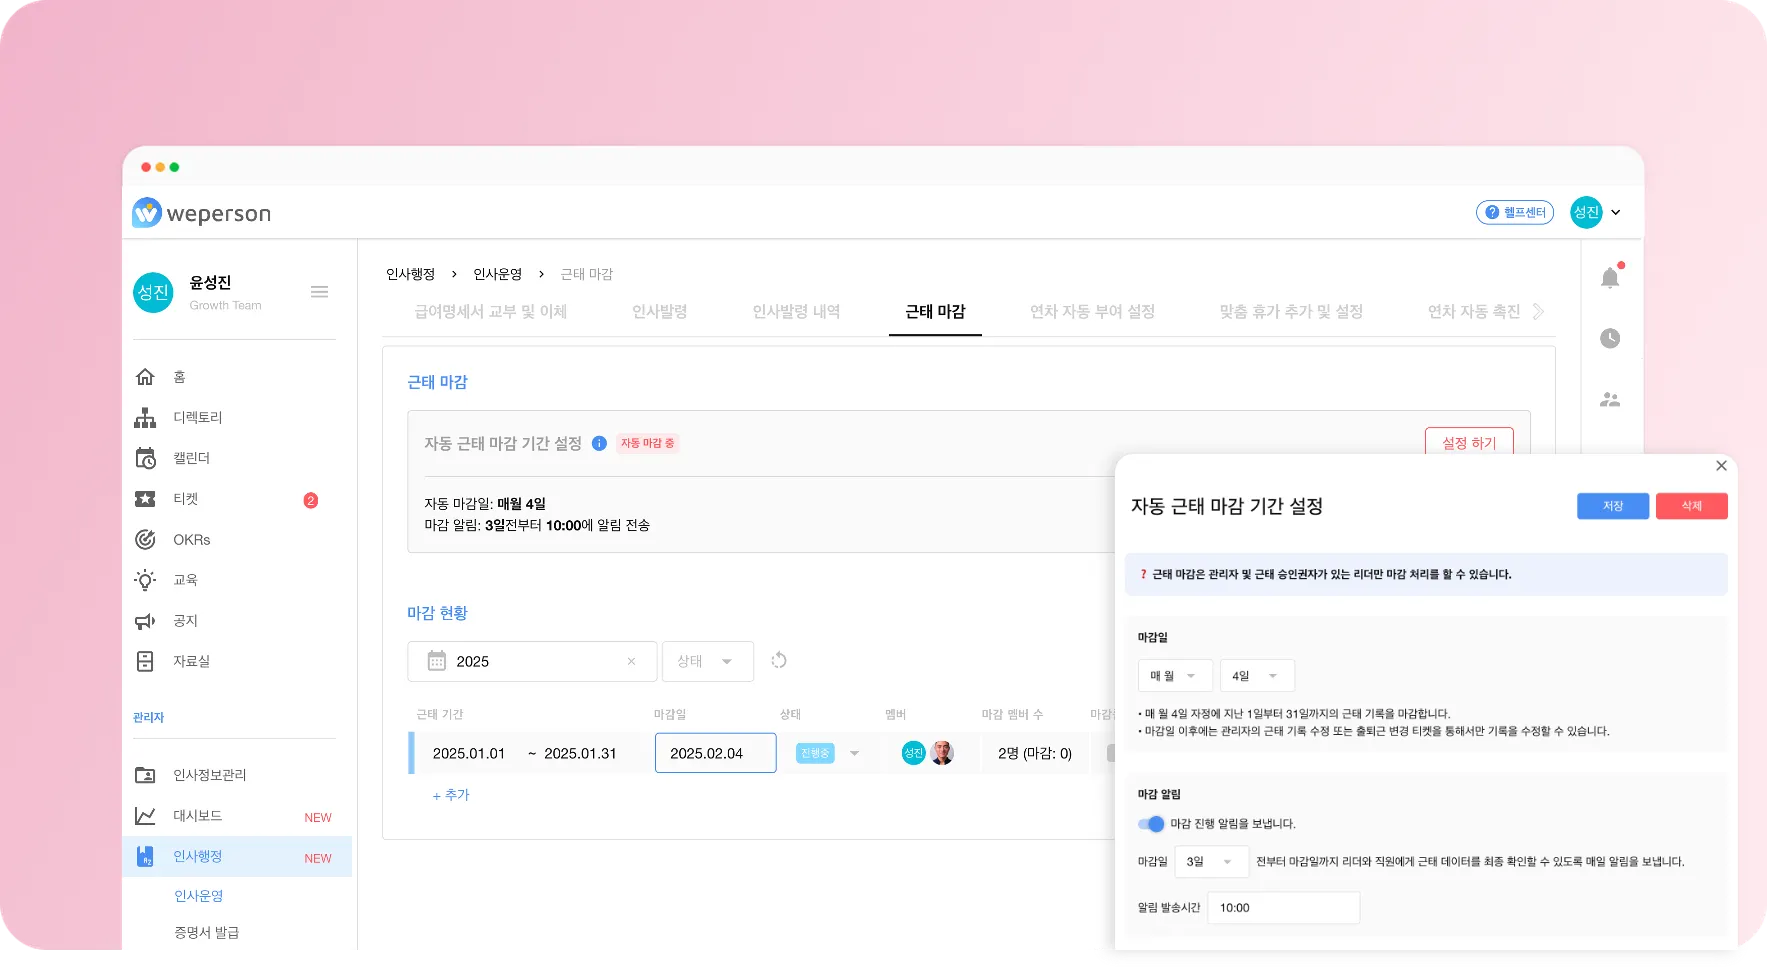This screenshot has width=1768, height=970.
Task: Click the 성진 profile avatar in the sidebar
Action: click(153, 292)
